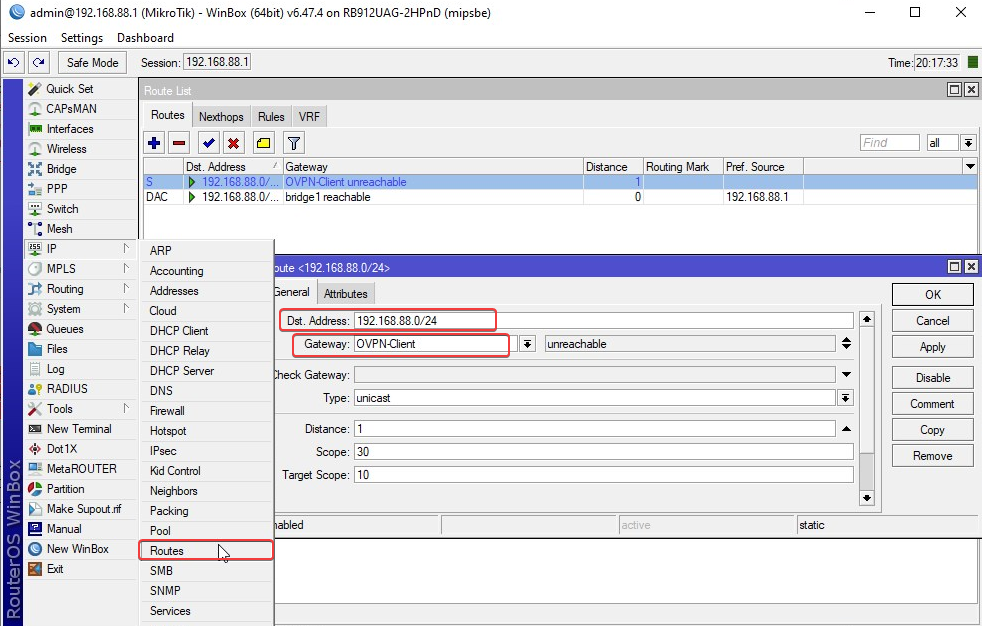This screenshot has height=626, width=982.
Task: Disable route with red X icon
Action: pyautogui.click(x=234, y=143)
